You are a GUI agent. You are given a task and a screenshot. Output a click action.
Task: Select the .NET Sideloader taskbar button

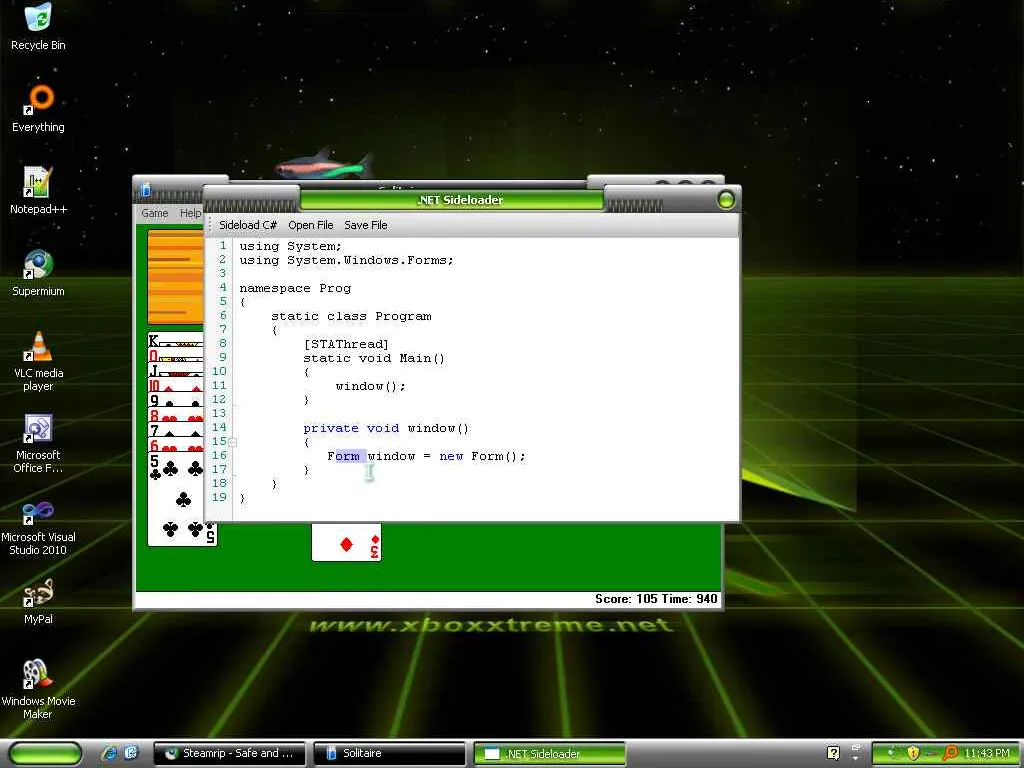549,753
